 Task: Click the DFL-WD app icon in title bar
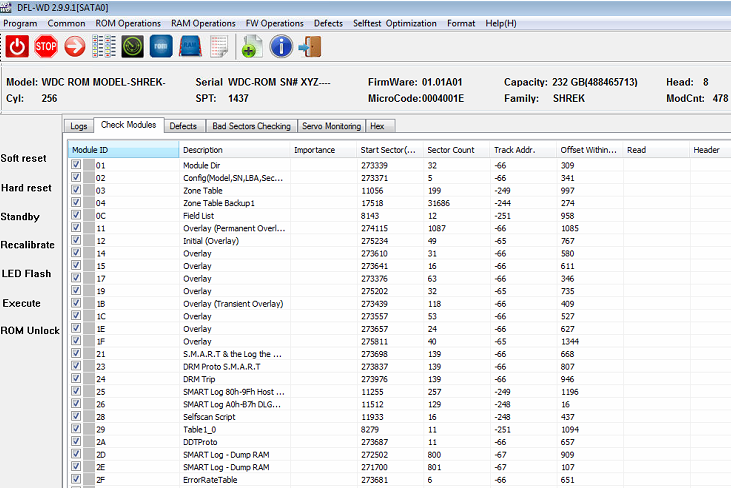(x=6, y=7)
